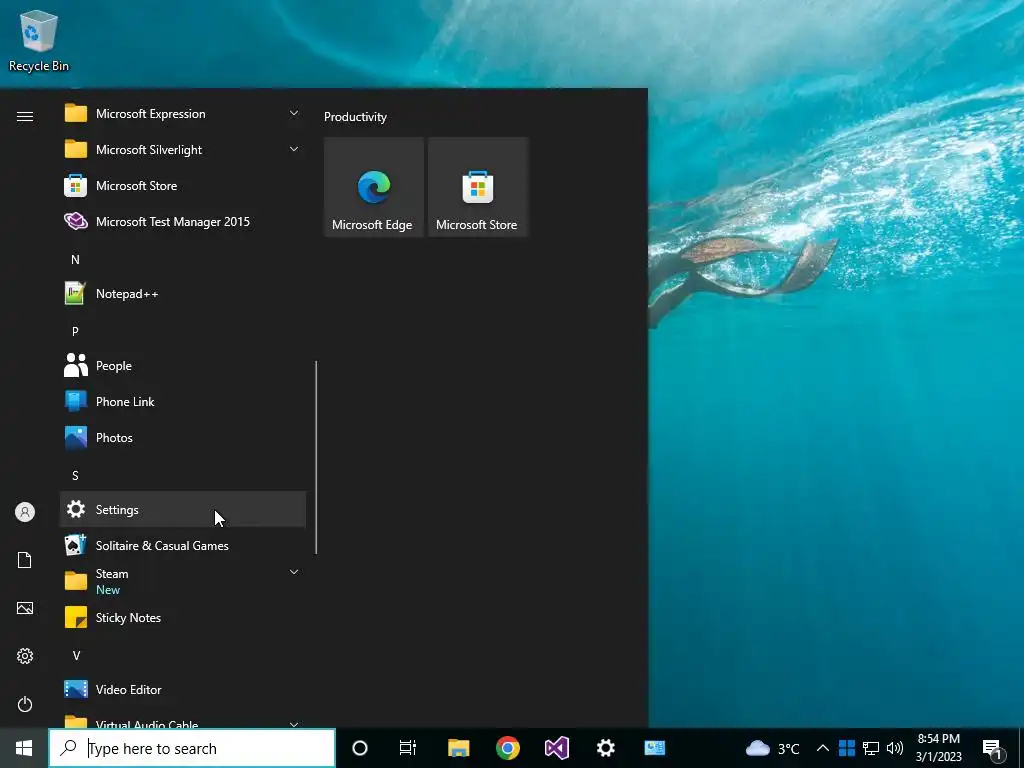
Task: Open Settings from the app list
Action: (x=183, y=509)
